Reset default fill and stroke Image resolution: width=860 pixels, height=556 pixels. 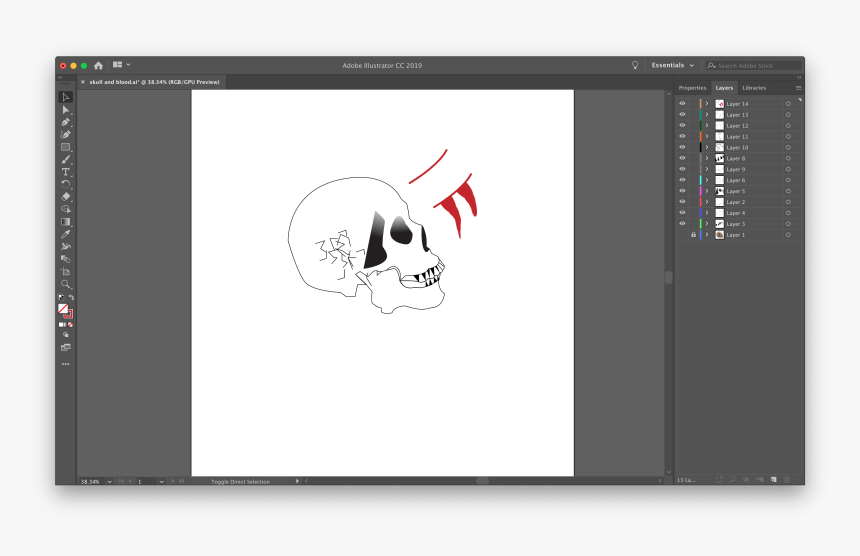61,297
